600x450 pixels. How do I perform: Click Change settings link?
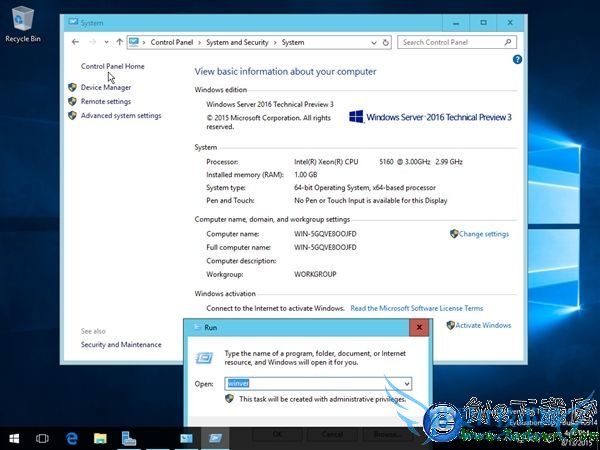(x=484, y=234)
